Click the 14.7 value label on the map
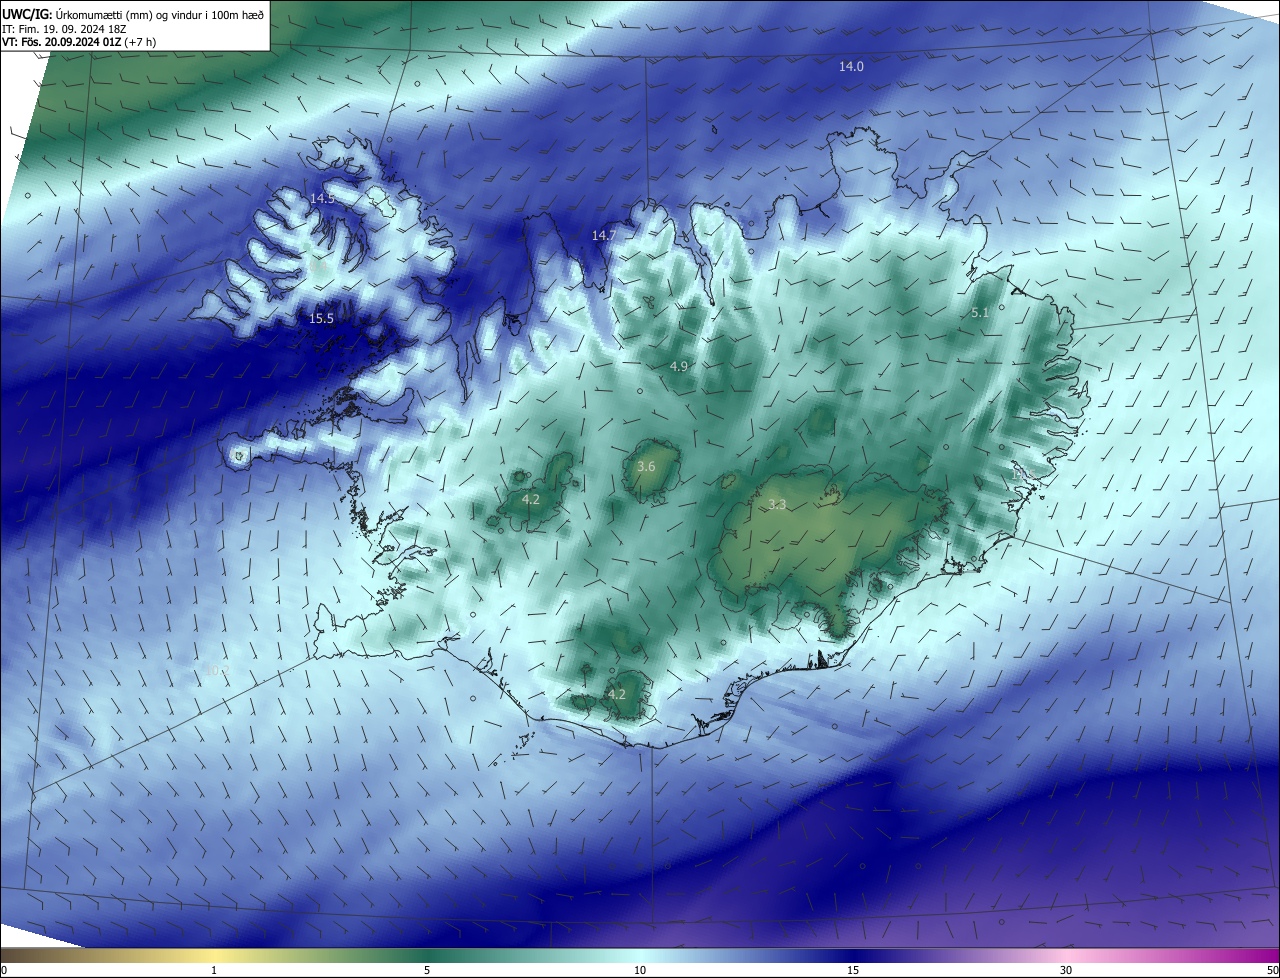Screen dimensions: 1280x978 pyautogui.click(x=604, y=235)
